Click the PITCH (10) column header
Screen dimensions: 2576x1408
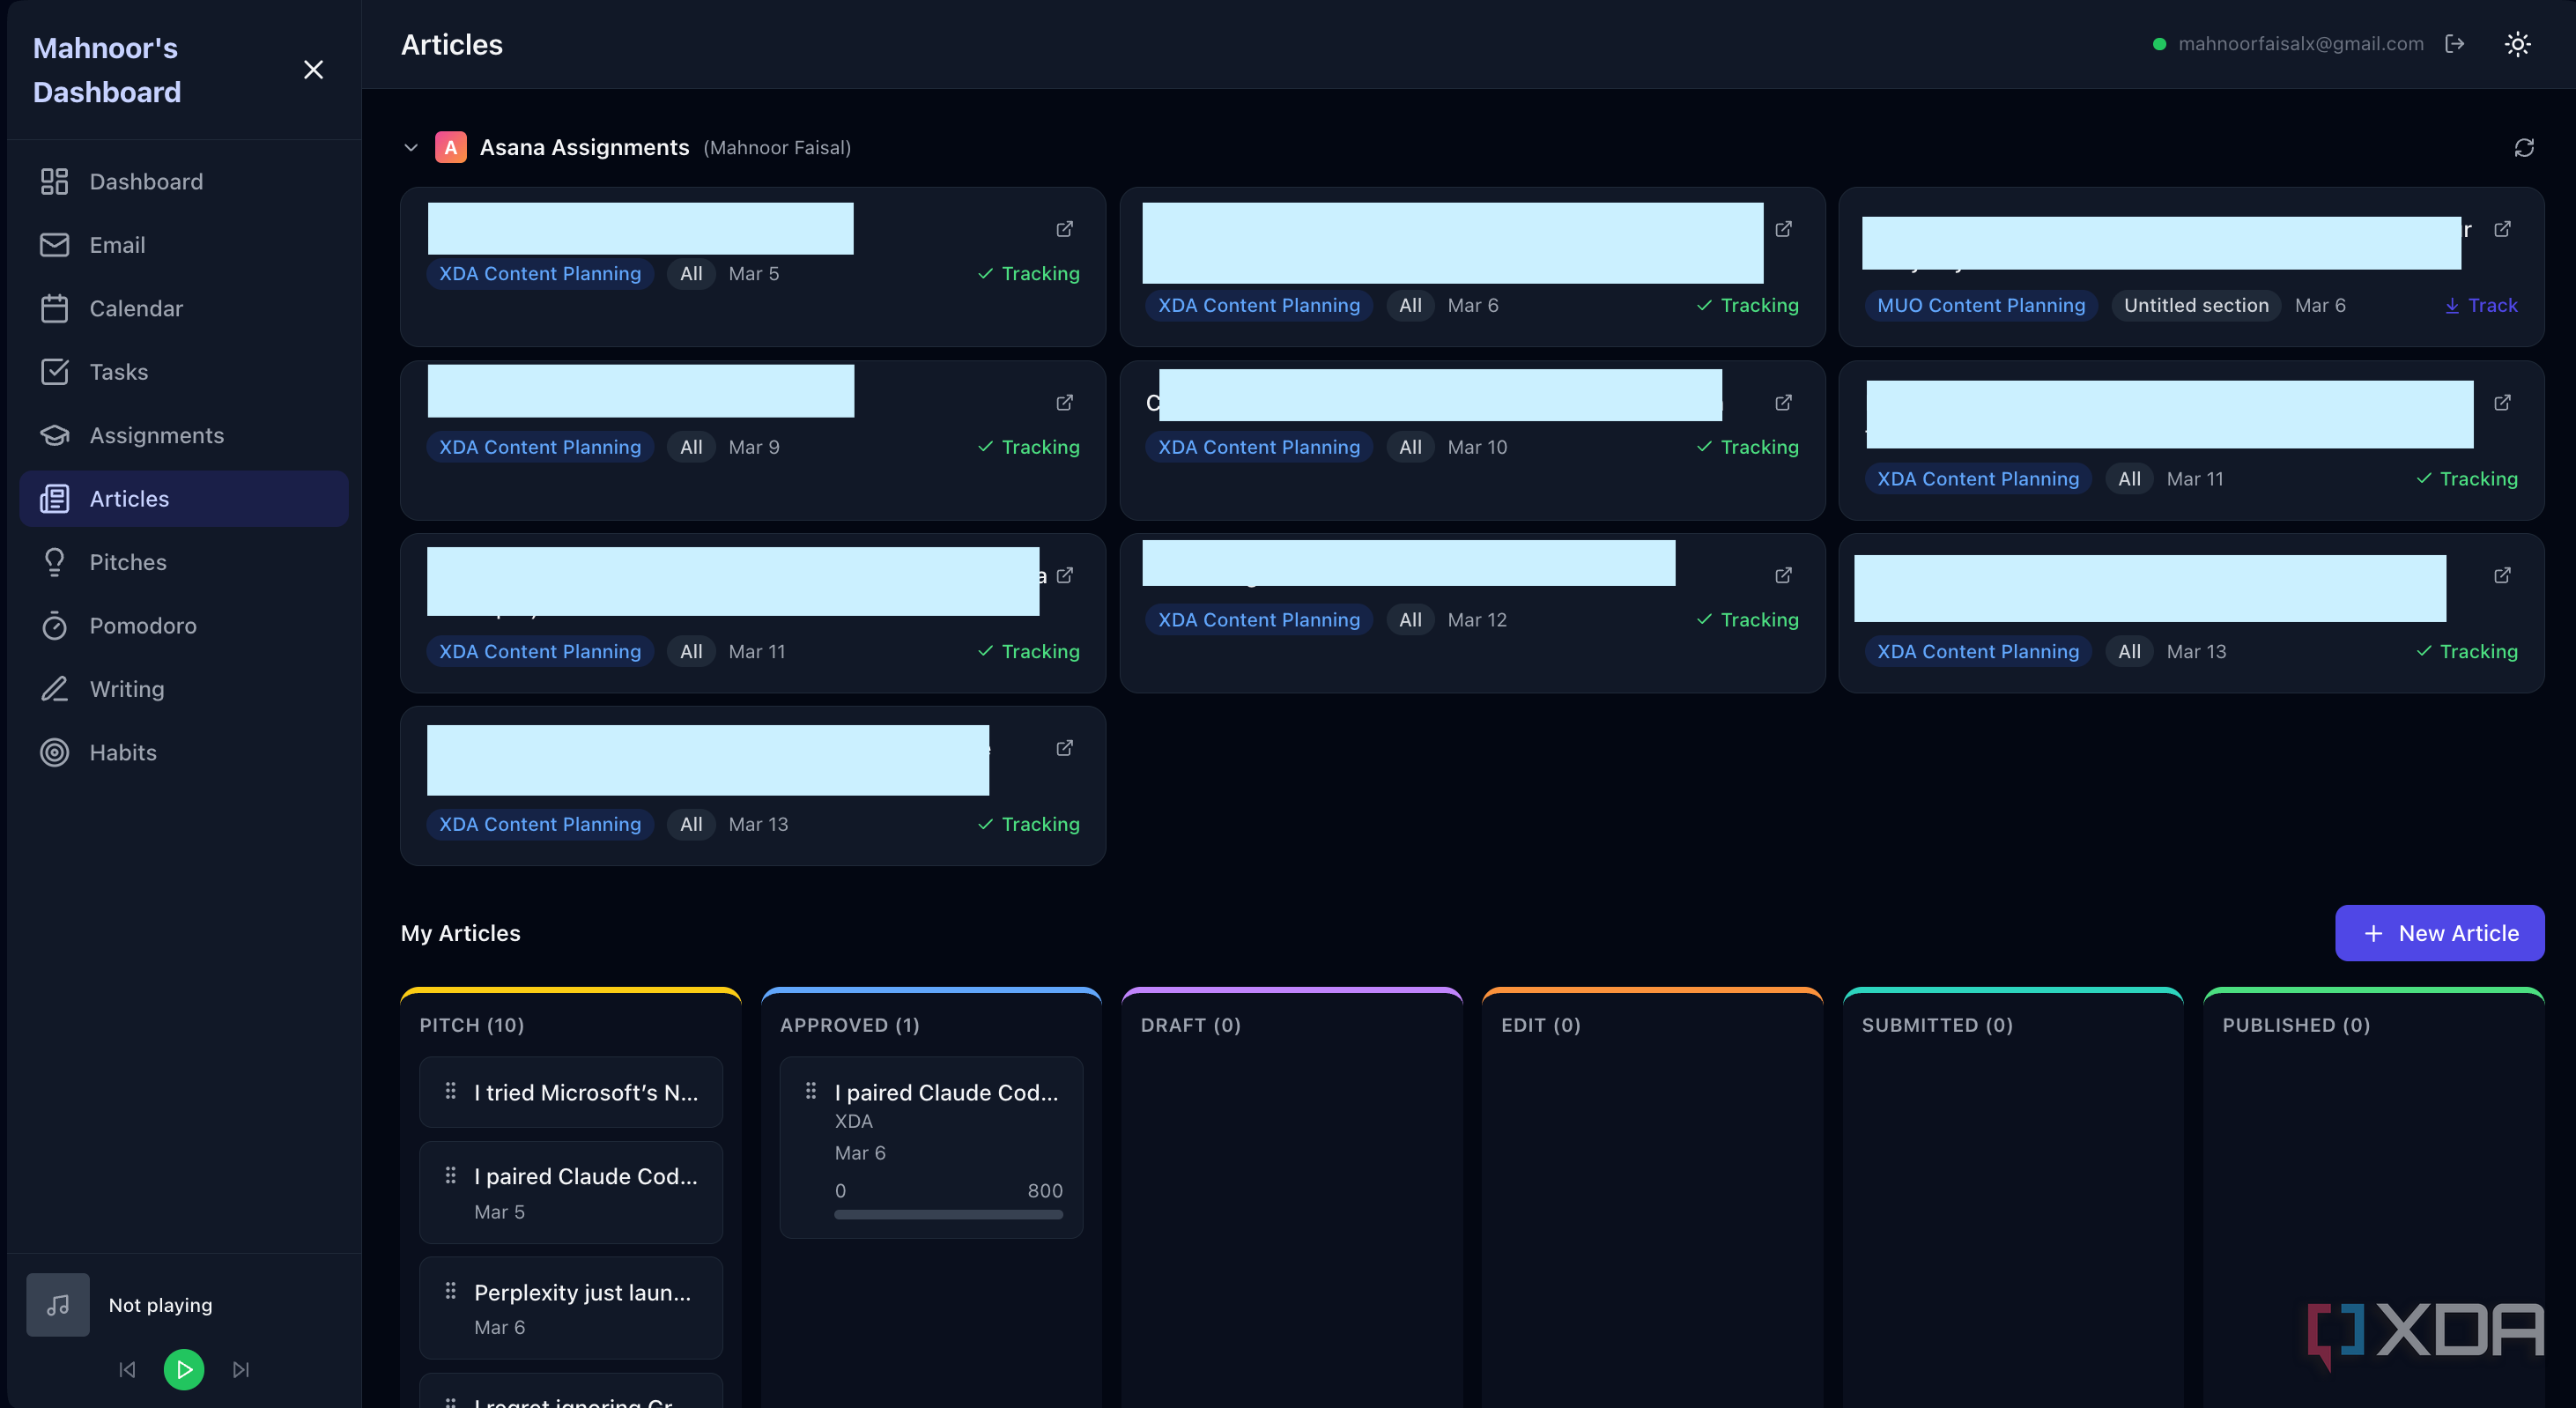pos(471,1025)
